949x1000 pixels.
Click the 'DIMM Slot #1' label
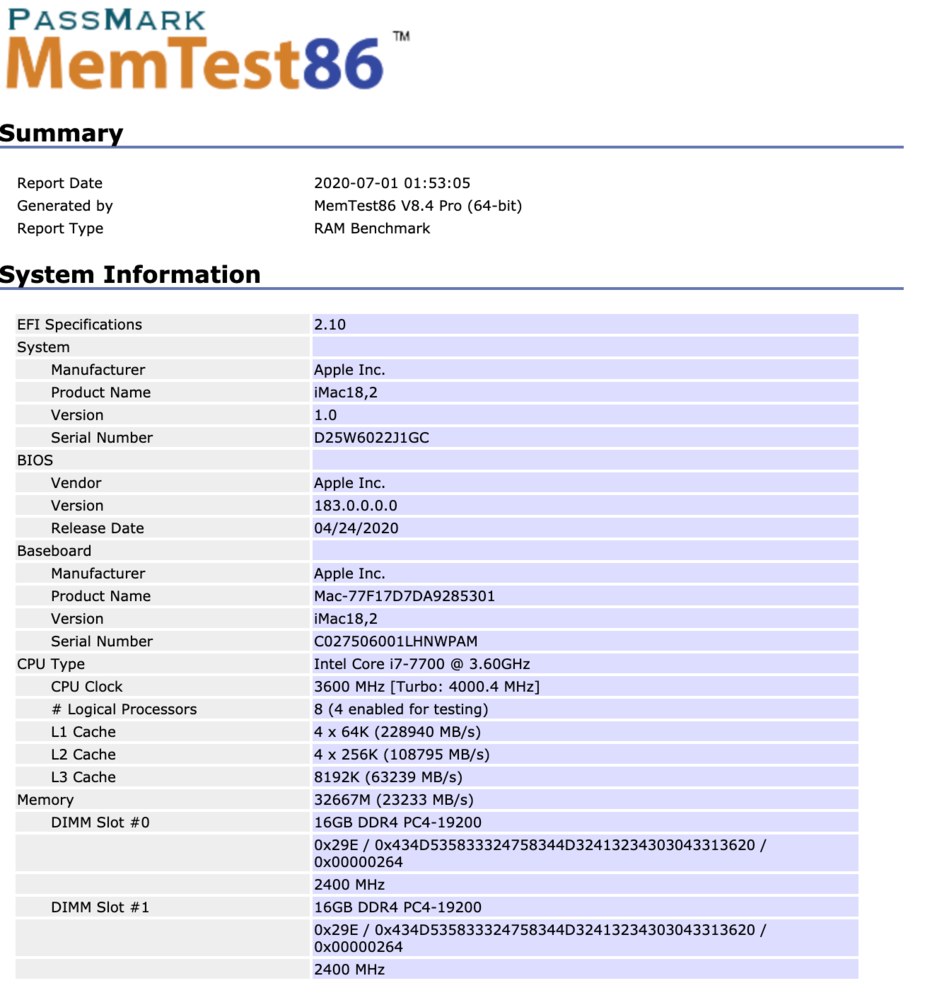coord(100,908)
